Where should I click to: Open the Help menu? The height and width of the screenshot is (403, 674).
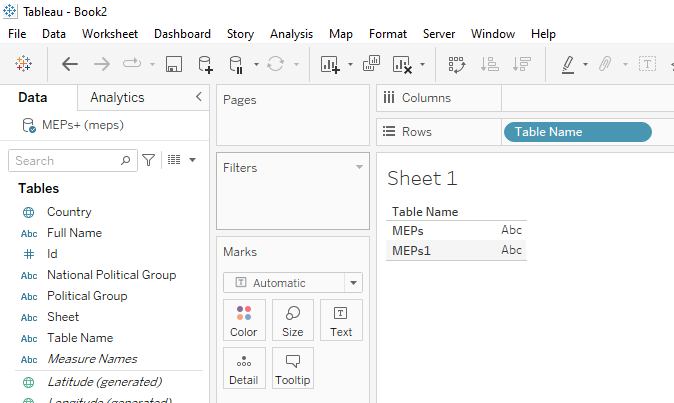coord(543,34)
